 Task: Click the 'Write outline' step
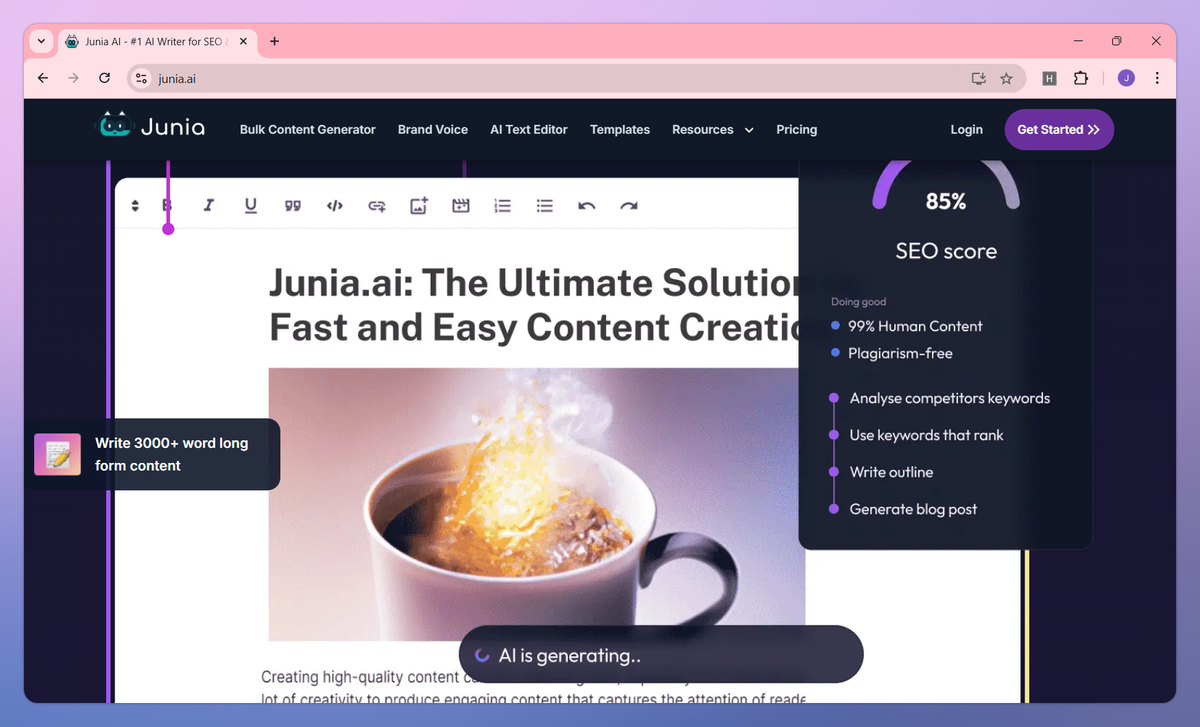coord(891,472)
